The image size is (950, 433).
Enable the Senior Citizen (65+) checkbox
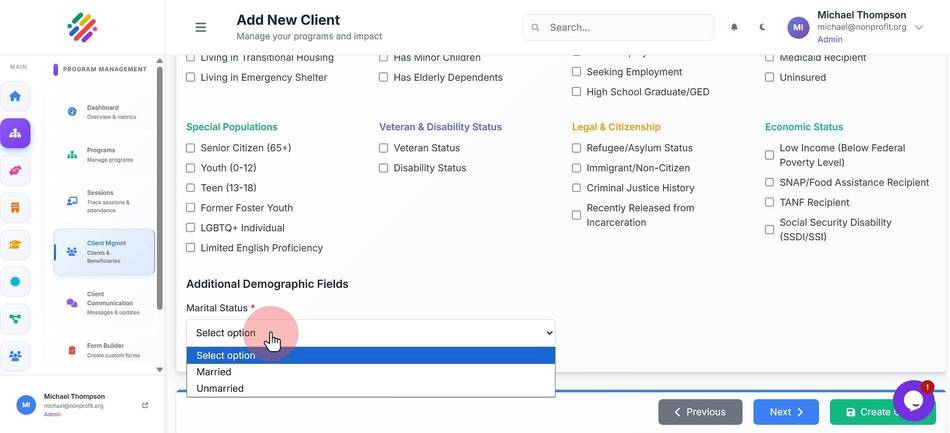click(190, 148)
